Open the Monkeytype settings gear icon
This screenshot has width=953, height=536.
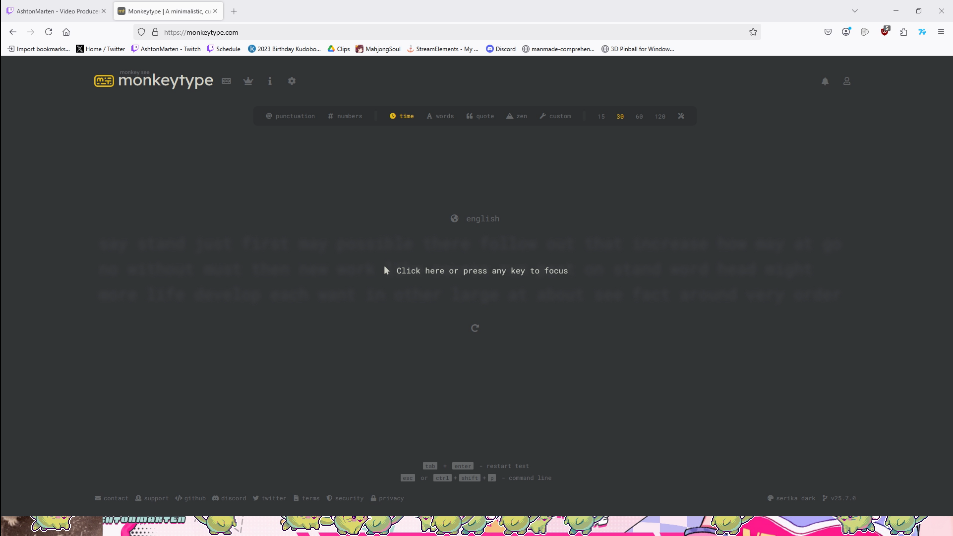point(292,81)
